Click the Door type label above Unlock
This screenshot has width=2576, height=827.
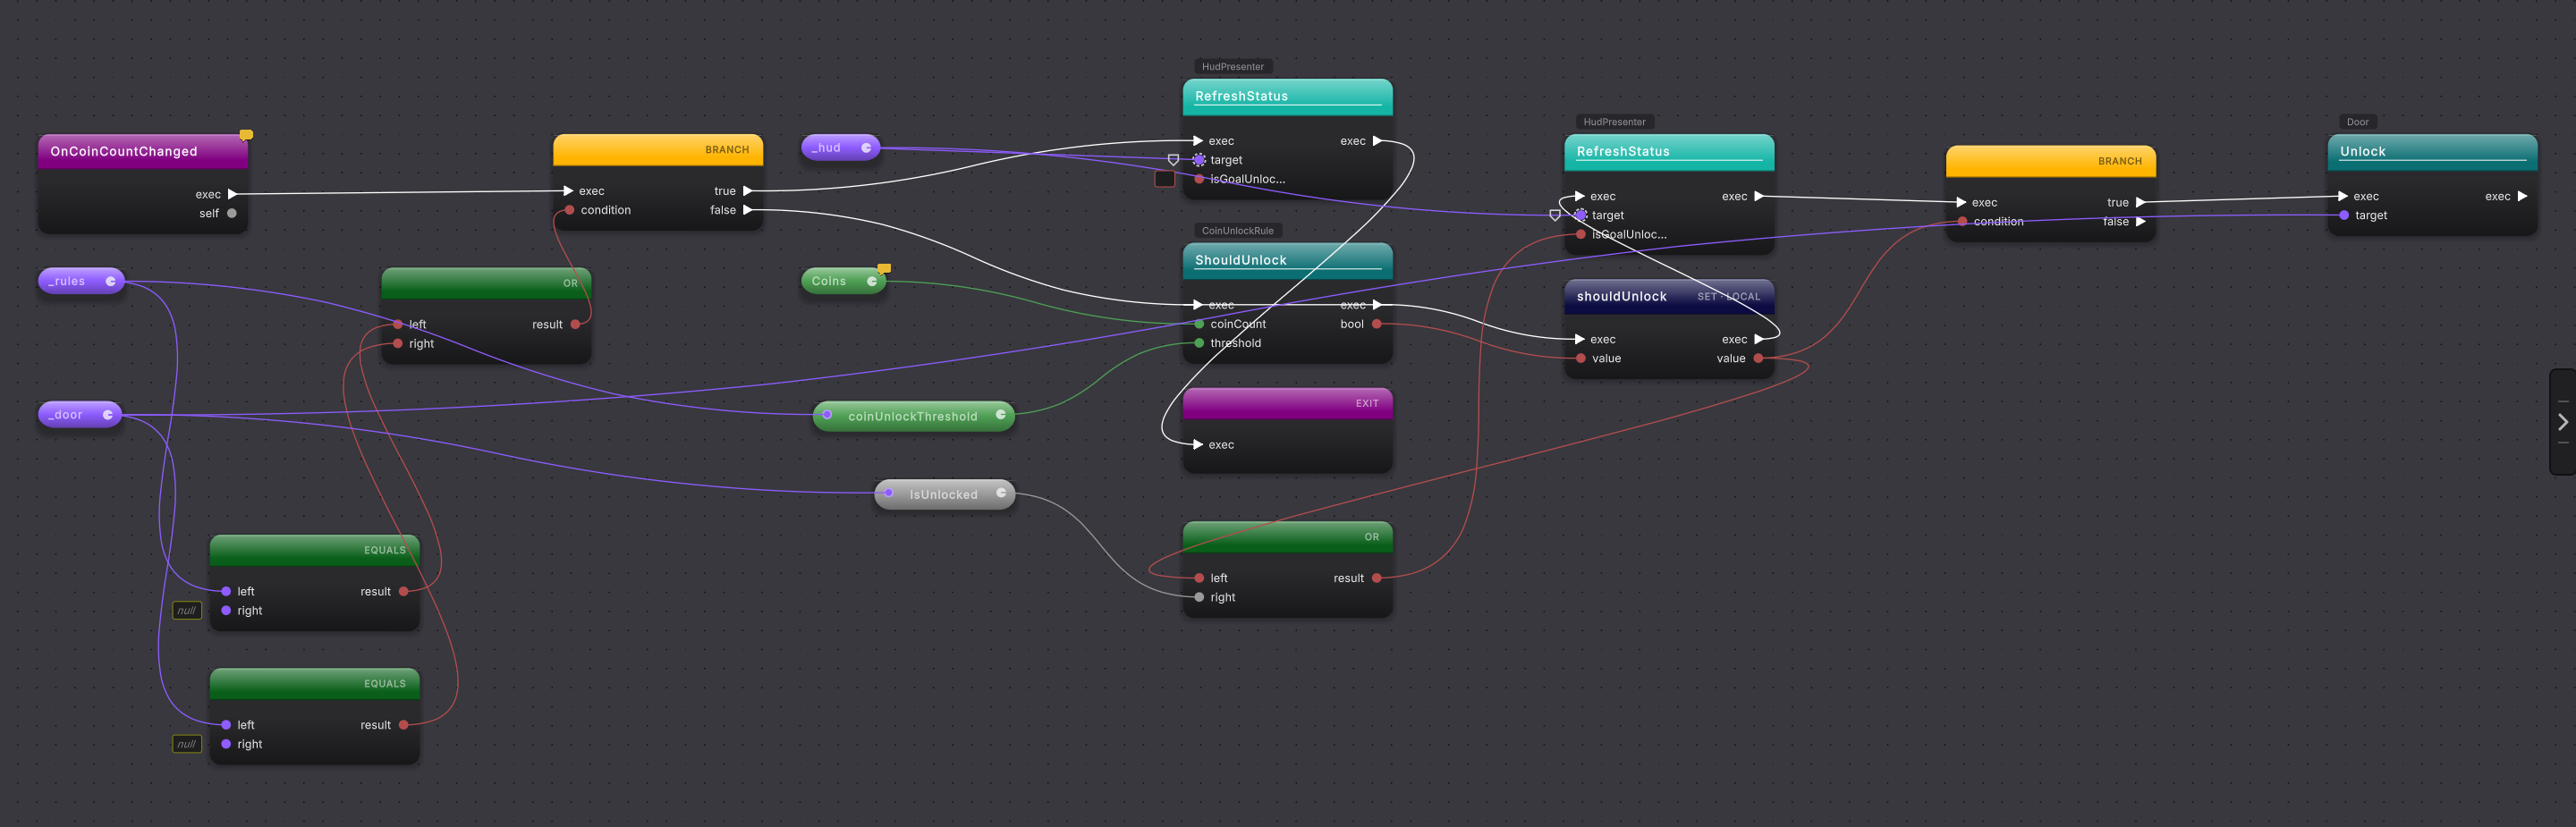click(x=2358, y=122)
